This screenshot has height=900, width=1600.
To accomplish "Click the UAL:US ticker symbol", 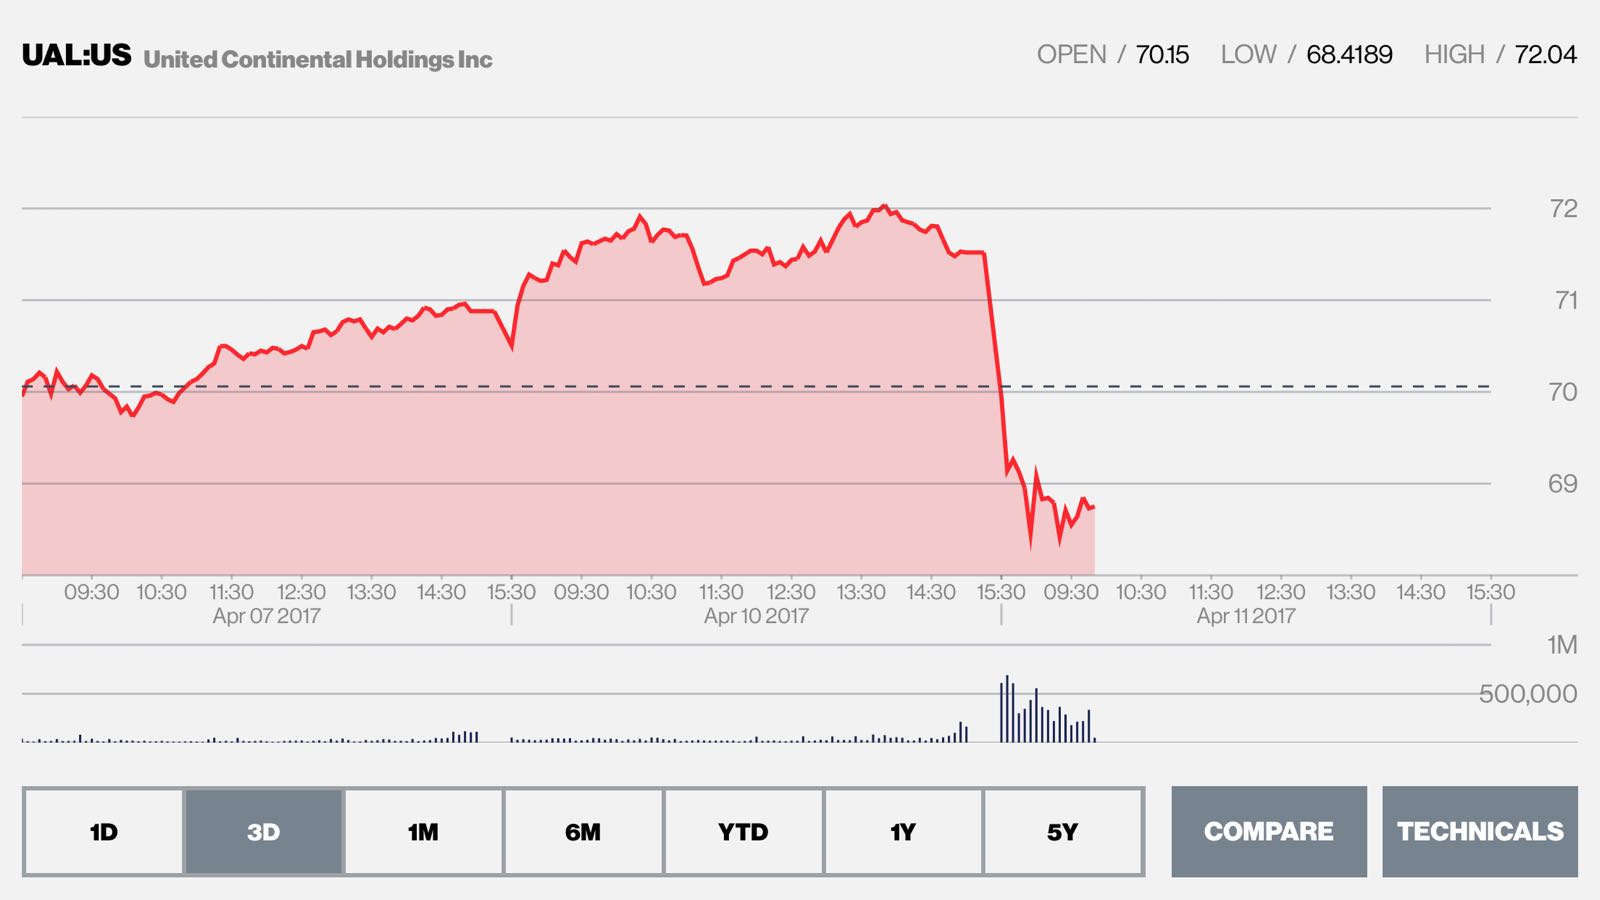I will point(77,56).
